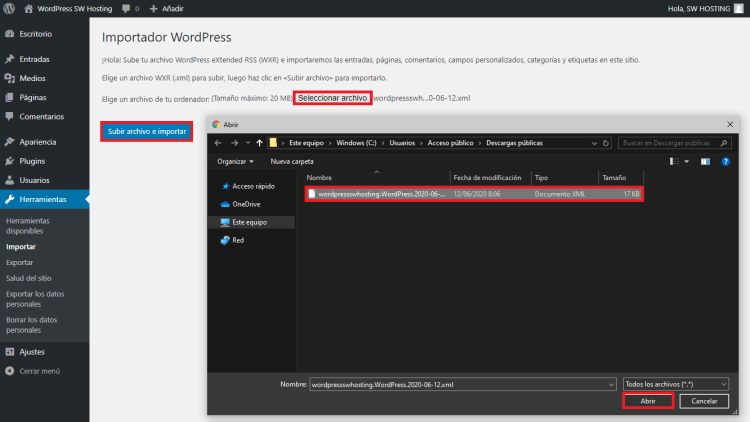
Task: Select Acceso rápido in navigation pane
Action: tap(248, 186)
